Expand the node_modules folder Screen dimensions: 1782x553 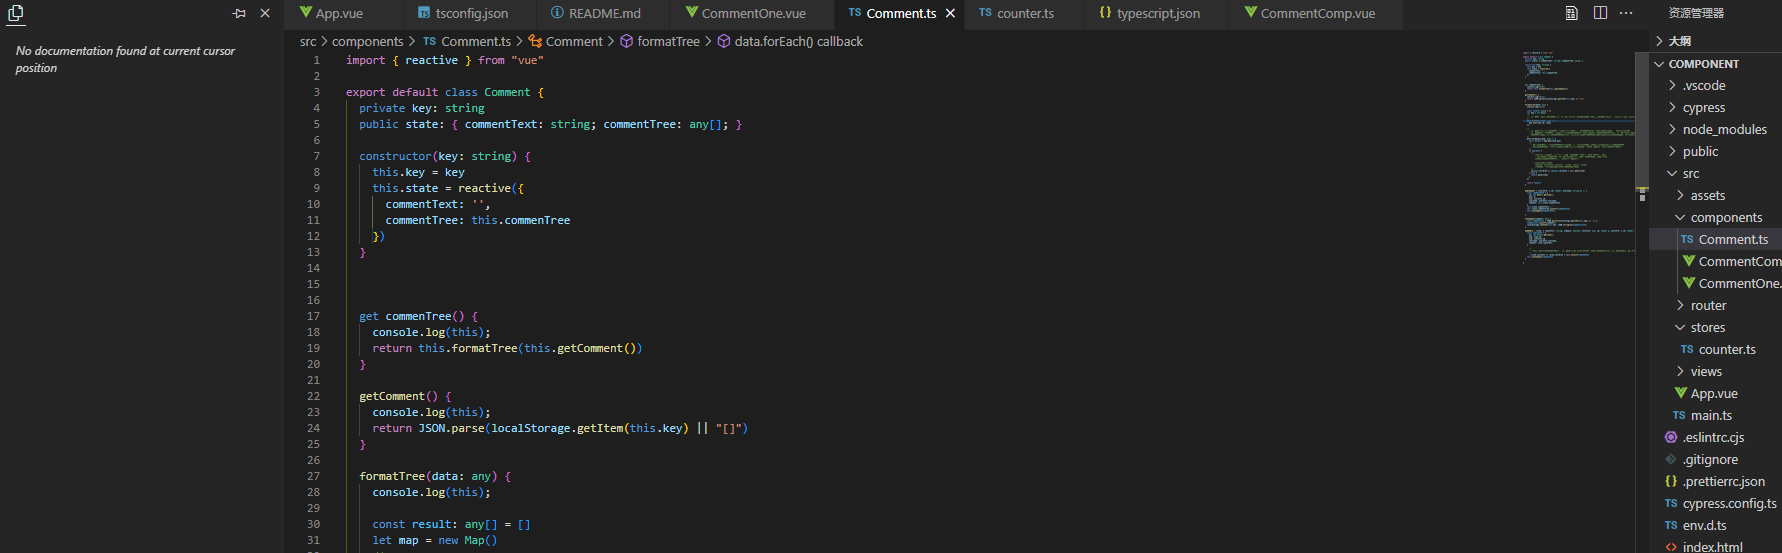tap(1724, 129)
